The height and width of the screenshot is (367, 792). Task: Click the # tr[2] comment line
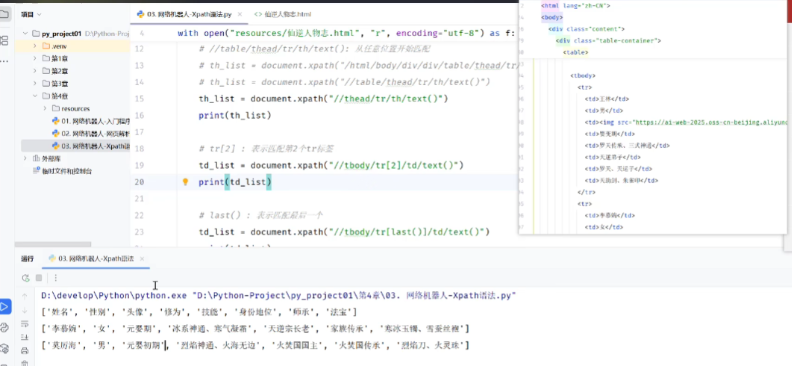pyautogui.click(x=266, y=149)
